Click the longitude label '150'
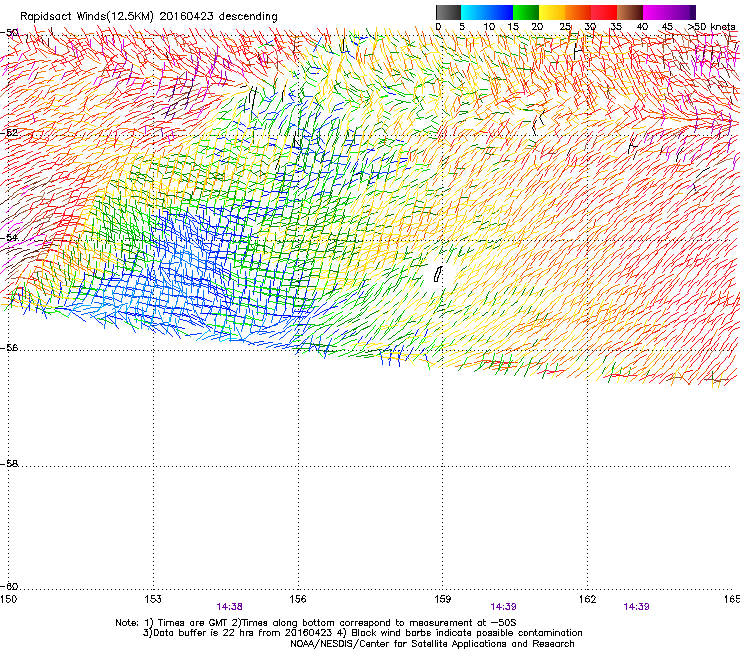 click(9, 599)
